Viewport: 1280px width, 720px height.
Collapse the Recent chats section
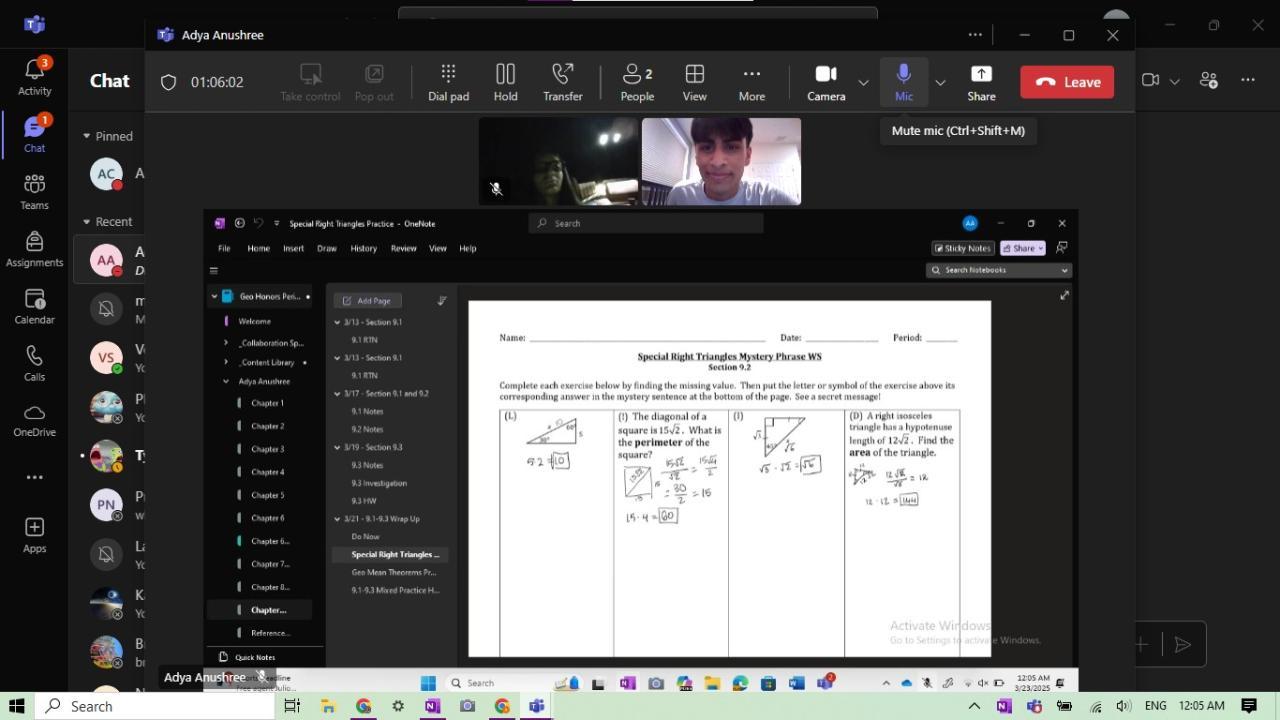tap(86, 222)
